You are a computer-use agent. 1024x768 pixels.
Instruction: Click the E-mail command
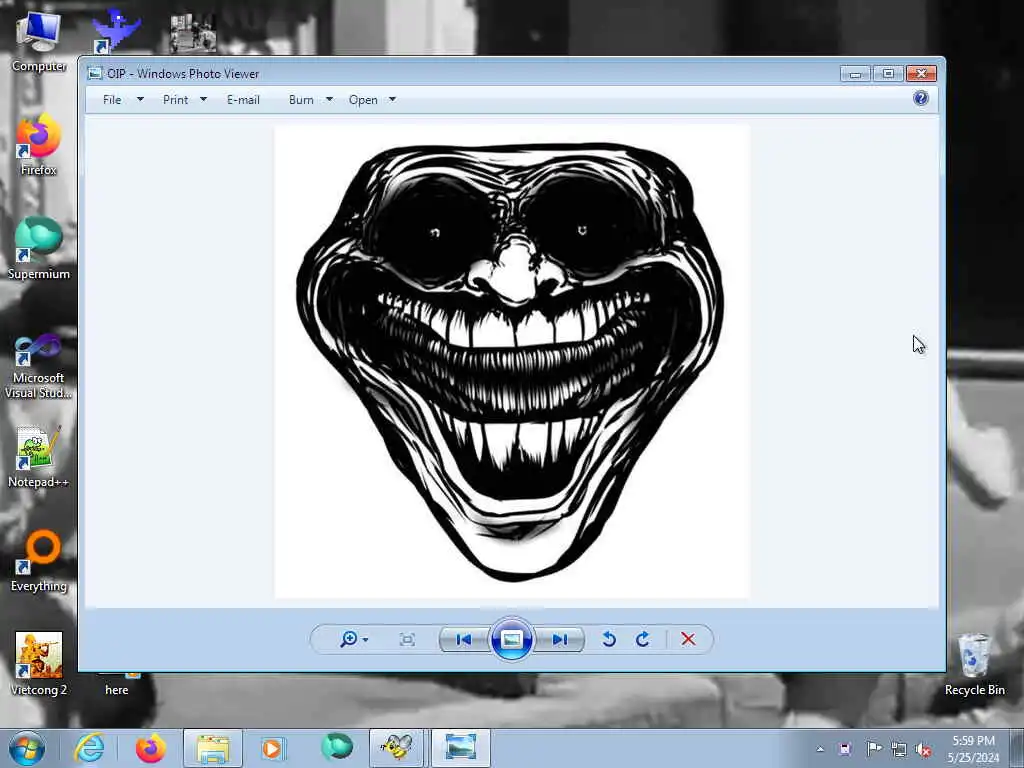pos(243,100)
